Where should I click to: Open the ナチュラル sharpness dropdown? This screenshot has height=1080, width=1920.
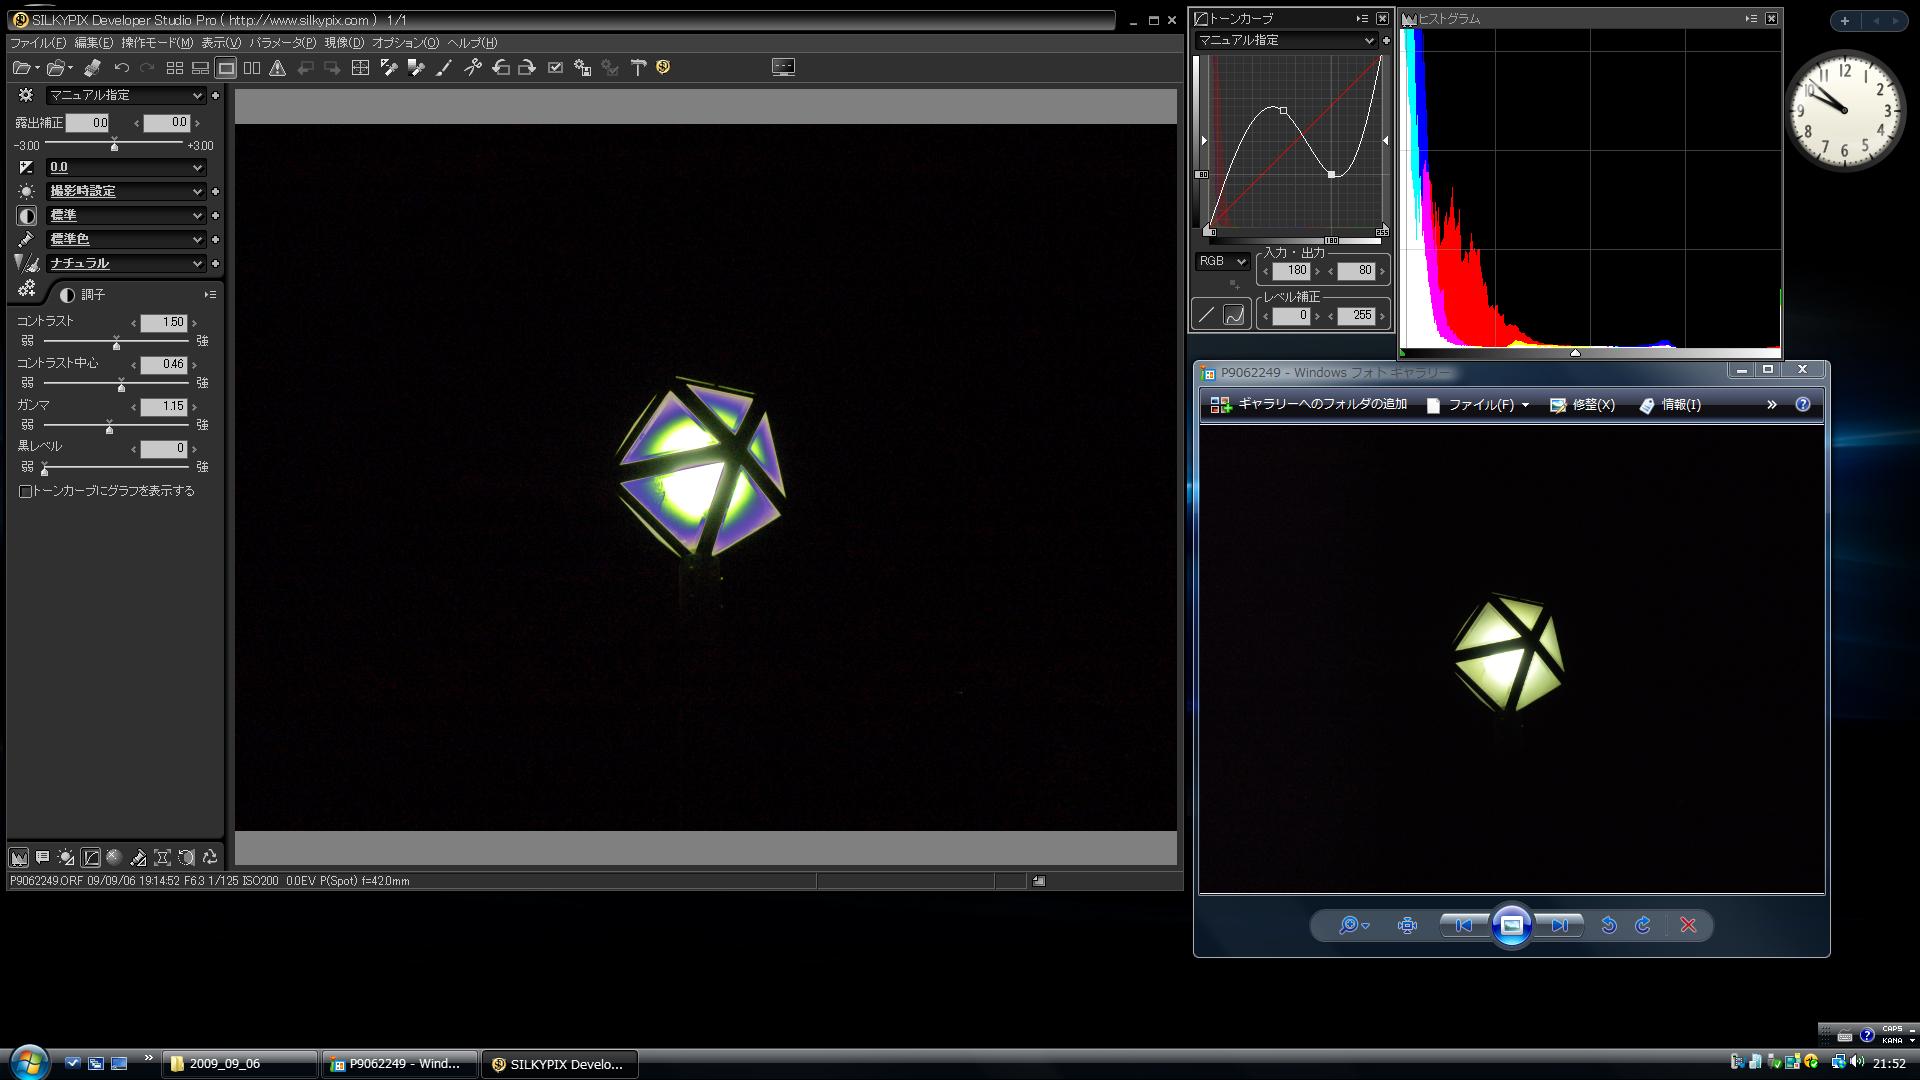126,264
